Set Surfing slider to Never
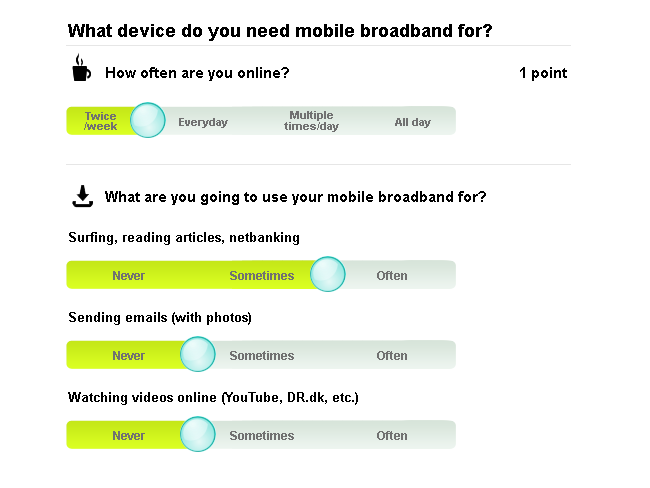The image size is (650, 488). 128,275
